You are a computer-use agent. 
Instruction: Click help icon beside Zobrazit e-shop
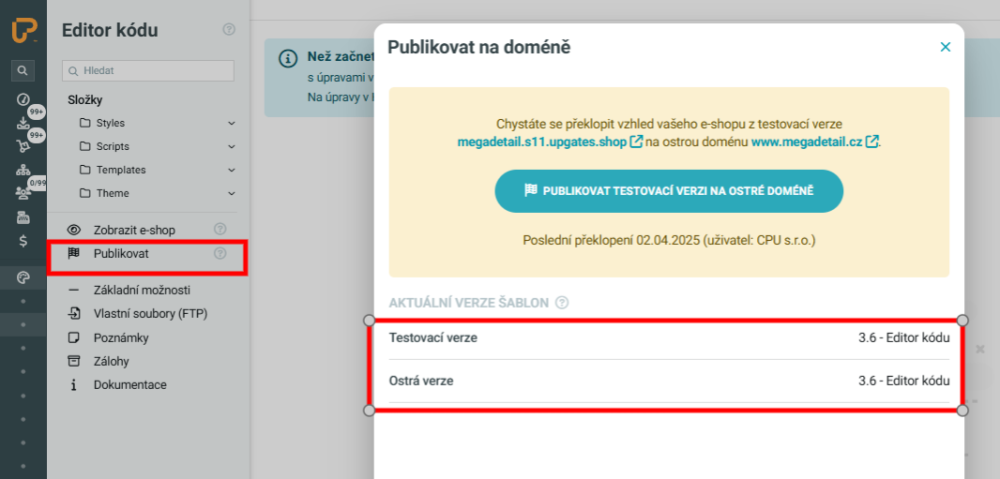pyautogui.click(x=220, y=229)
